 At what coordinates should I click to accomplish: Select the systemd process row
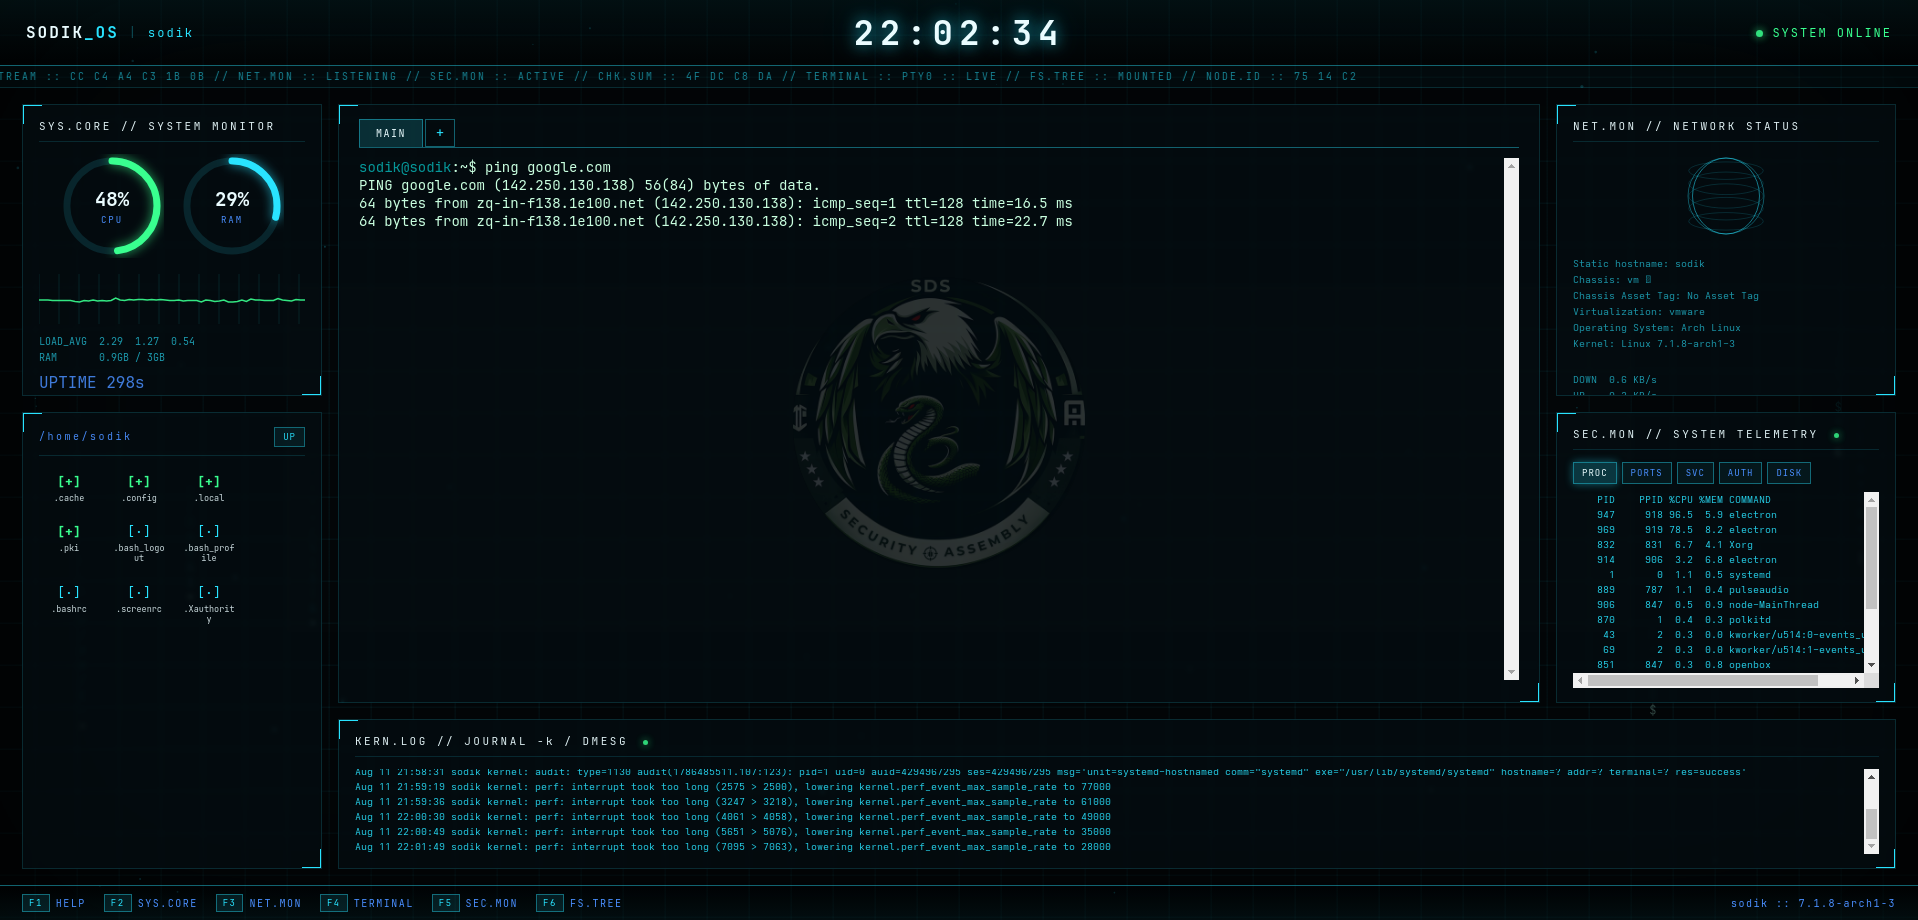1718,575
